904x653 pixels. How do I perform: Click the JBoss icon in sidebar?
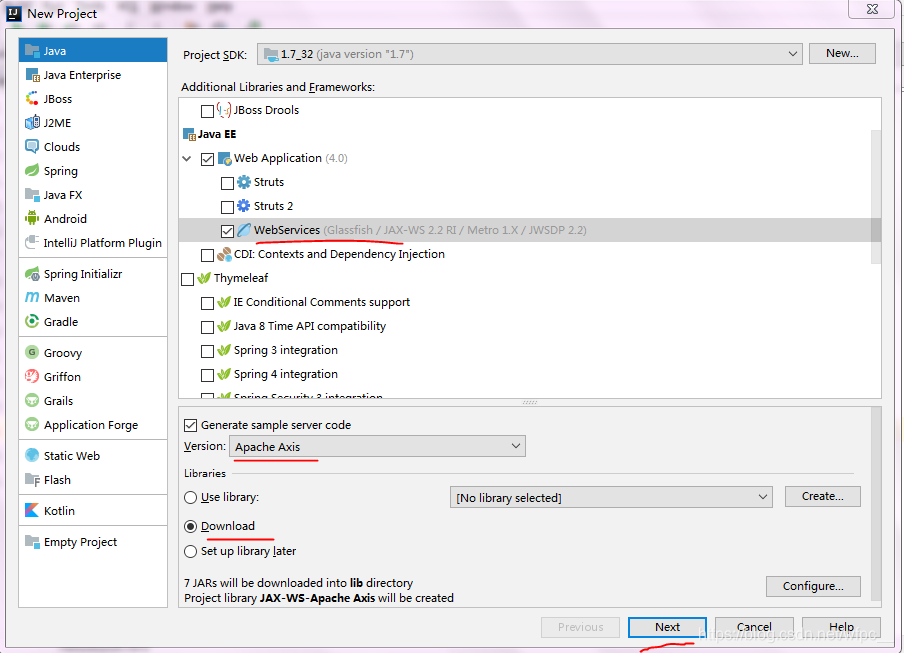point(32,99)
